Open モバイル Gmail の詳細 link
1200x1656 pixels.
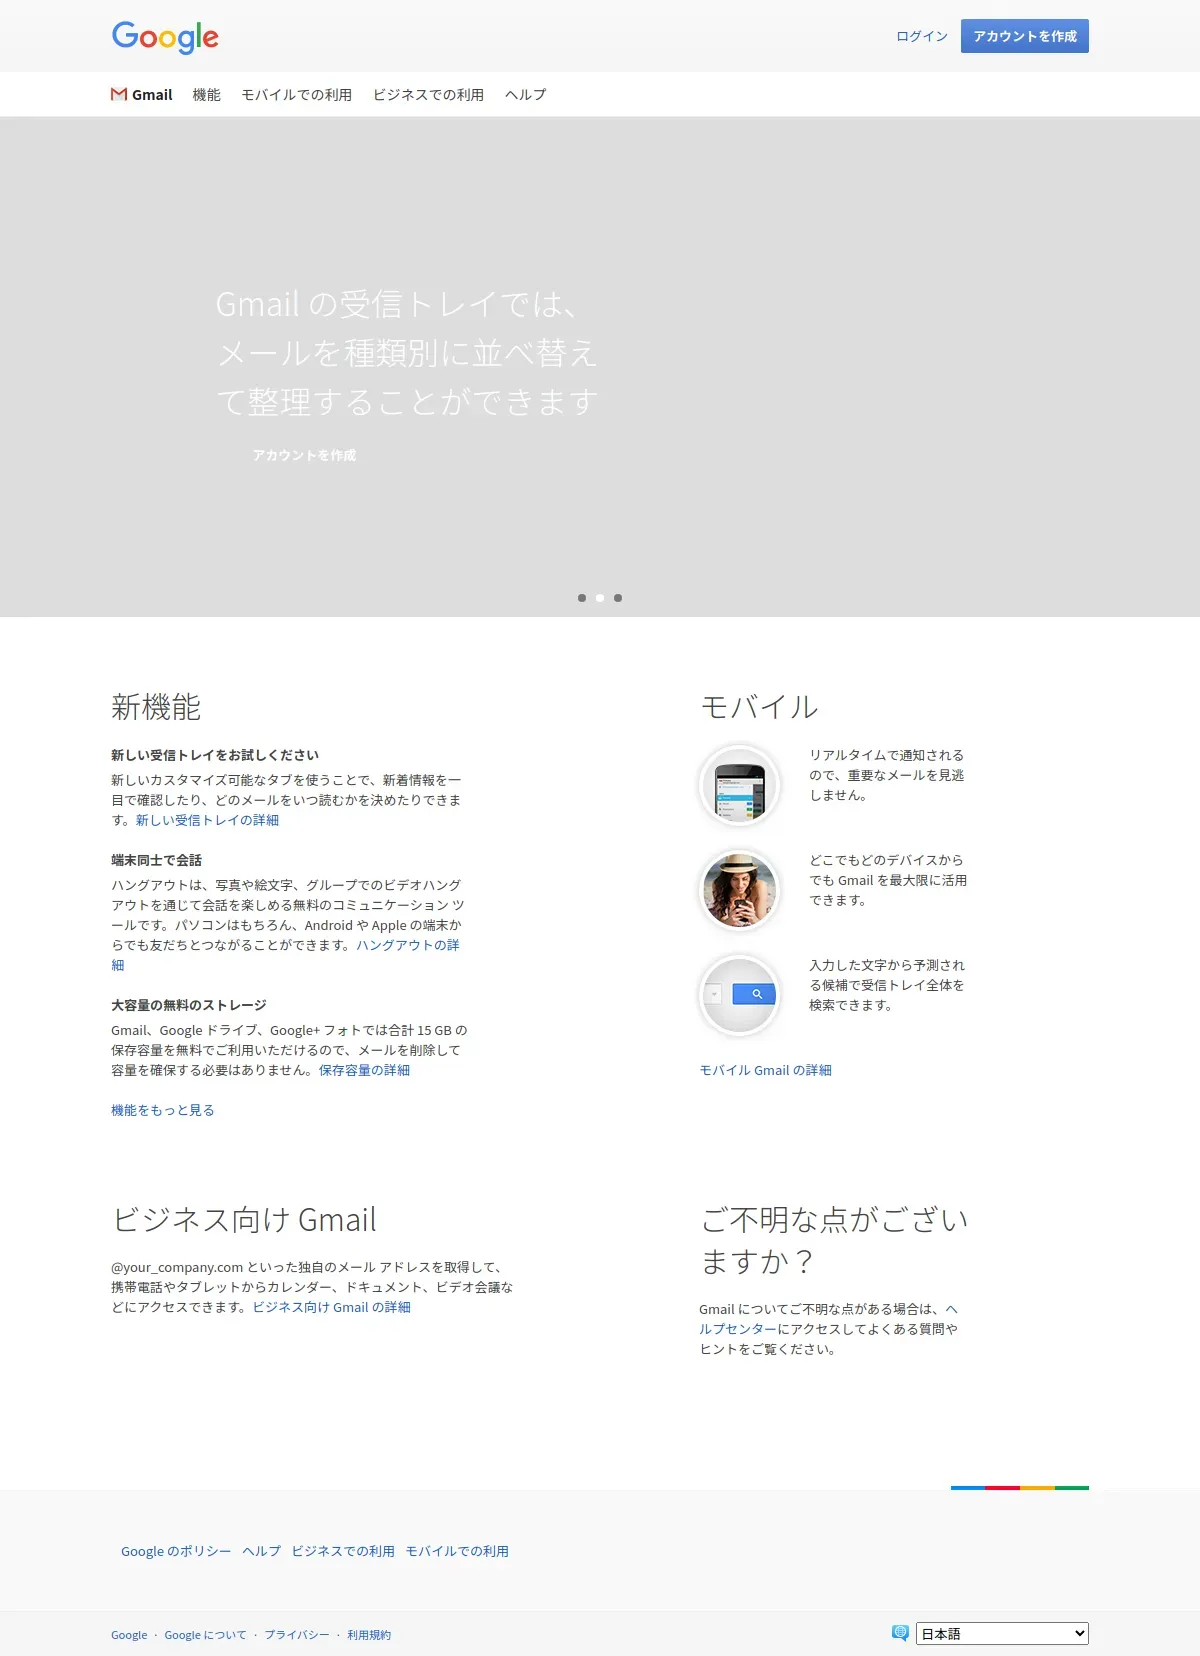point(766,1070)
